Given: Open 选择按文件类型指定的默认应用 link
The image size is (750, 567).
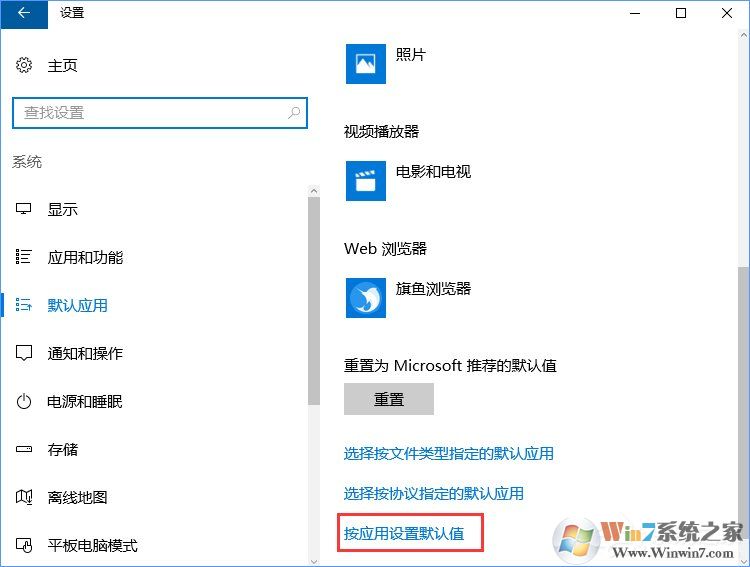Looking at the screenshot, I should 449,454.
